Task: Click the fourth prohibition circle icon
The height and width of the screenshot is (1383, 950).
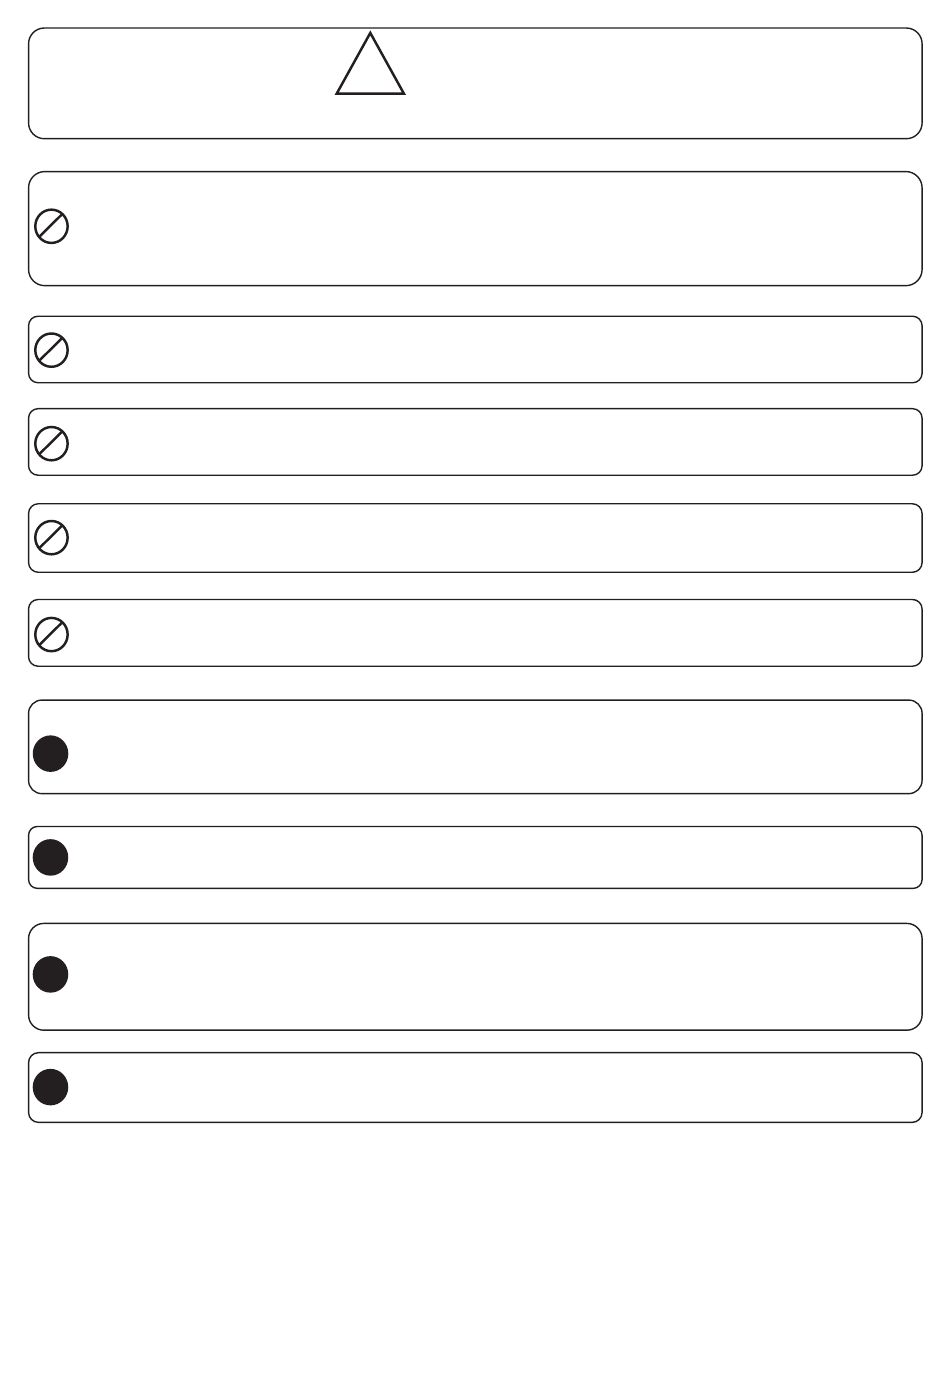Action: click(x=52, y=538)
